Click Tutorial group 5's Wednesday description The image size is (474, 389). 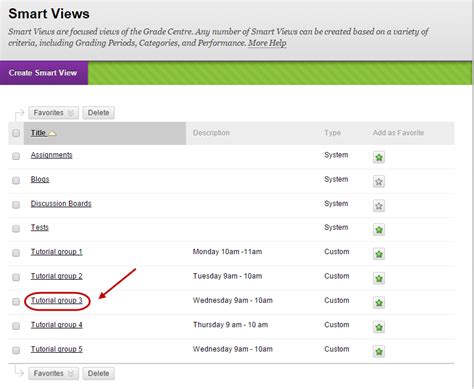point(232,349)
